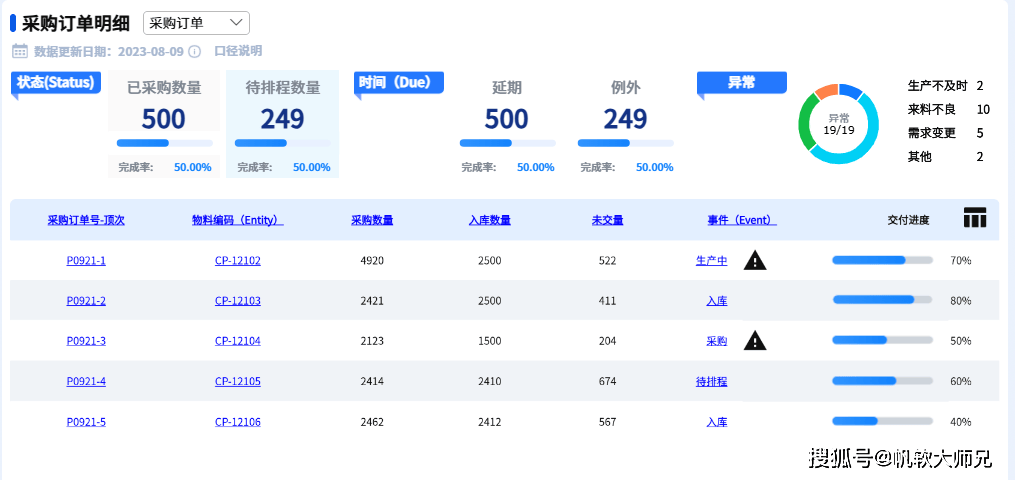Sort by 采购订单号-顶次 column header
The width and height of the screenshot is (1015, 480).
(x=86, y=220)
